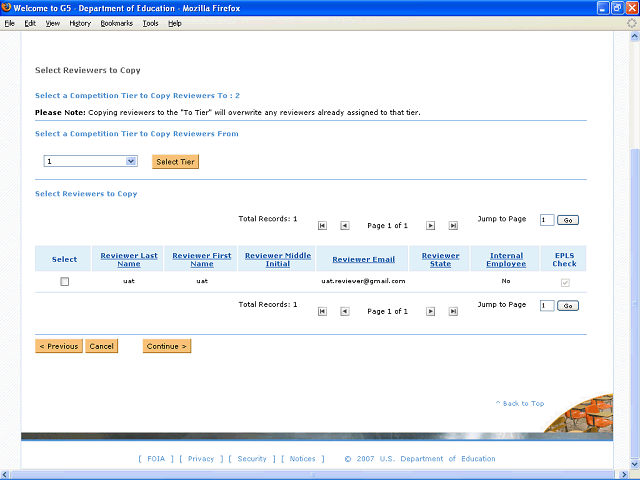Viewport: 640px width, 480px height.
Task: Go to next page in bottom pager
Action: pos(430,311)
